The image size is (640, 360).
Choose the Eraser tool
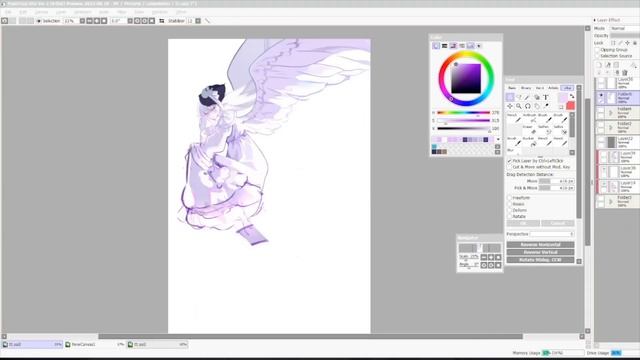(530, 130)
